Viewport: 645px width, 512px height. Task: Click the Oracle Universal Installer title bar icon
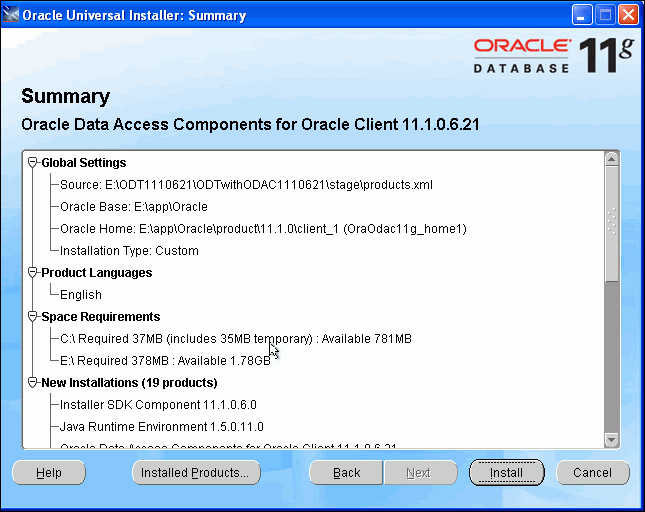pyautogui.click(x=11, y=15)
